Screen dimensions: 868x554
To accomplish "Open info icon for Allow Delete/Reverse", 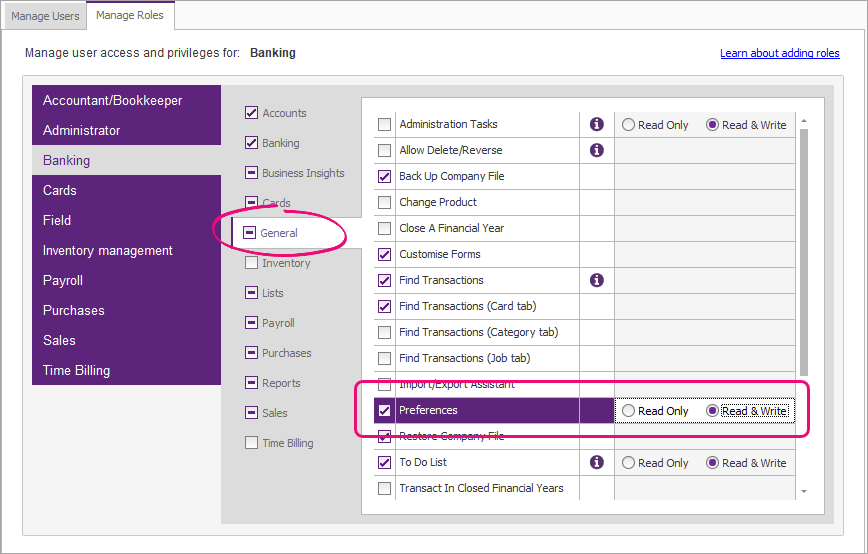I will pos(596,150).
